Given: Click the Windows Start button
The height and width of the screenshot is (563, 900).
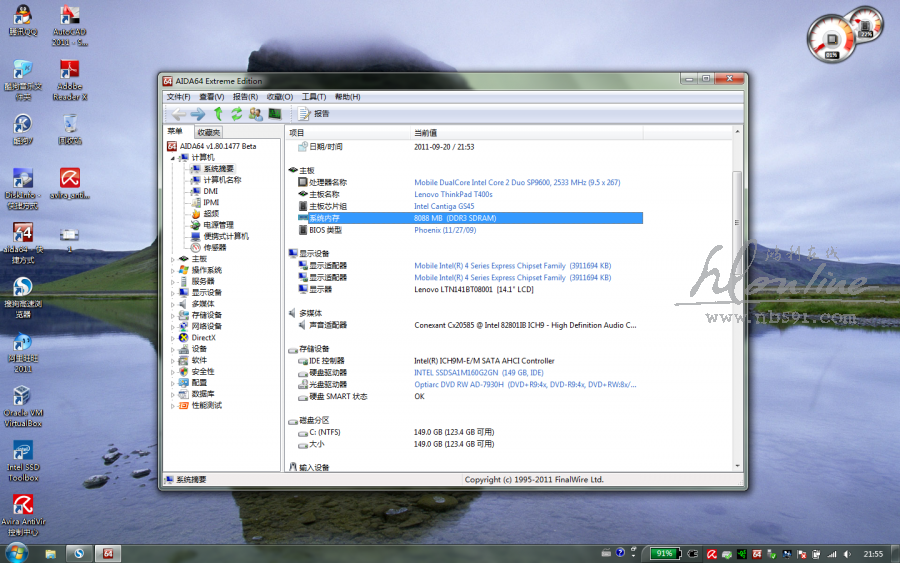Looking at the screenshot, I should pos(17,553).
